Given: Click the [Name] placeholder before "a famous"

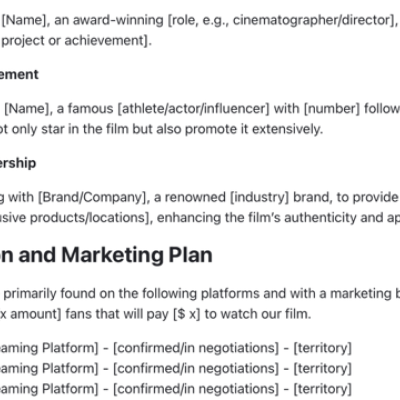Looking at the screenshot, I should pos(28,109).
